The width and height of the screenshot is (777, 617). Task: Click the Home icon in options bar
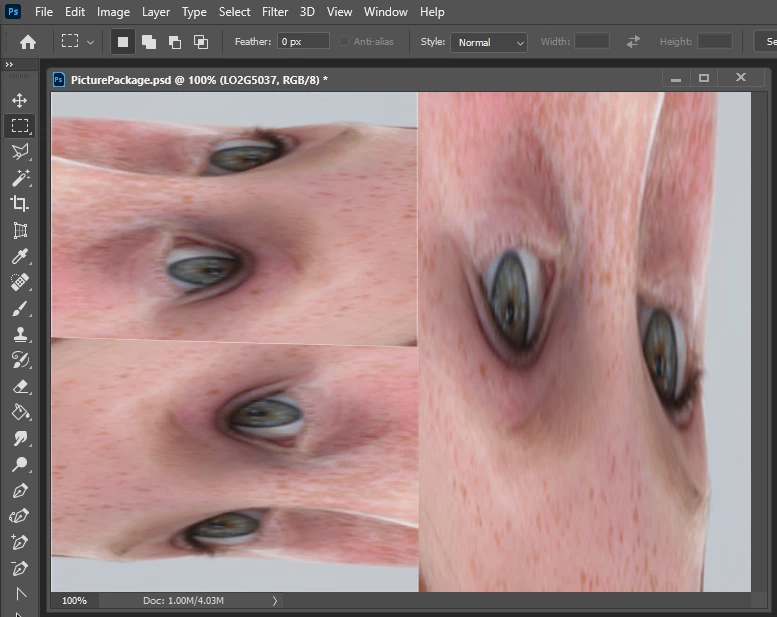tap(28, 42)
